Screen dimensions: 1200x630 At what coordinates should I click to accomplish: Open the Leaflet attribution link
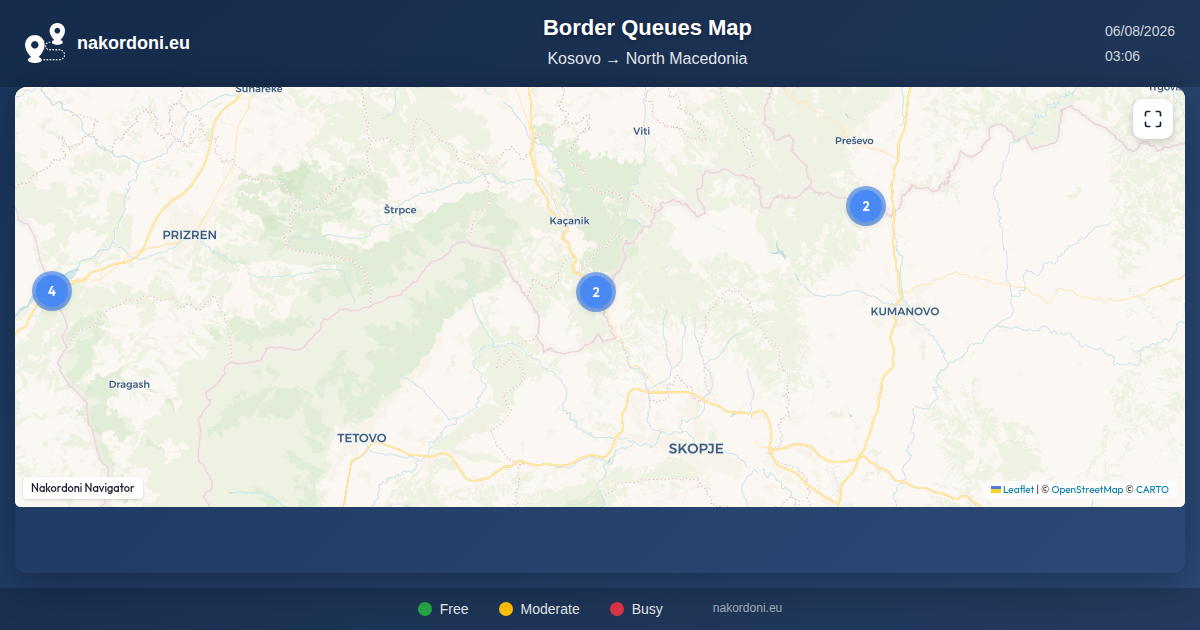(1012, 490)
